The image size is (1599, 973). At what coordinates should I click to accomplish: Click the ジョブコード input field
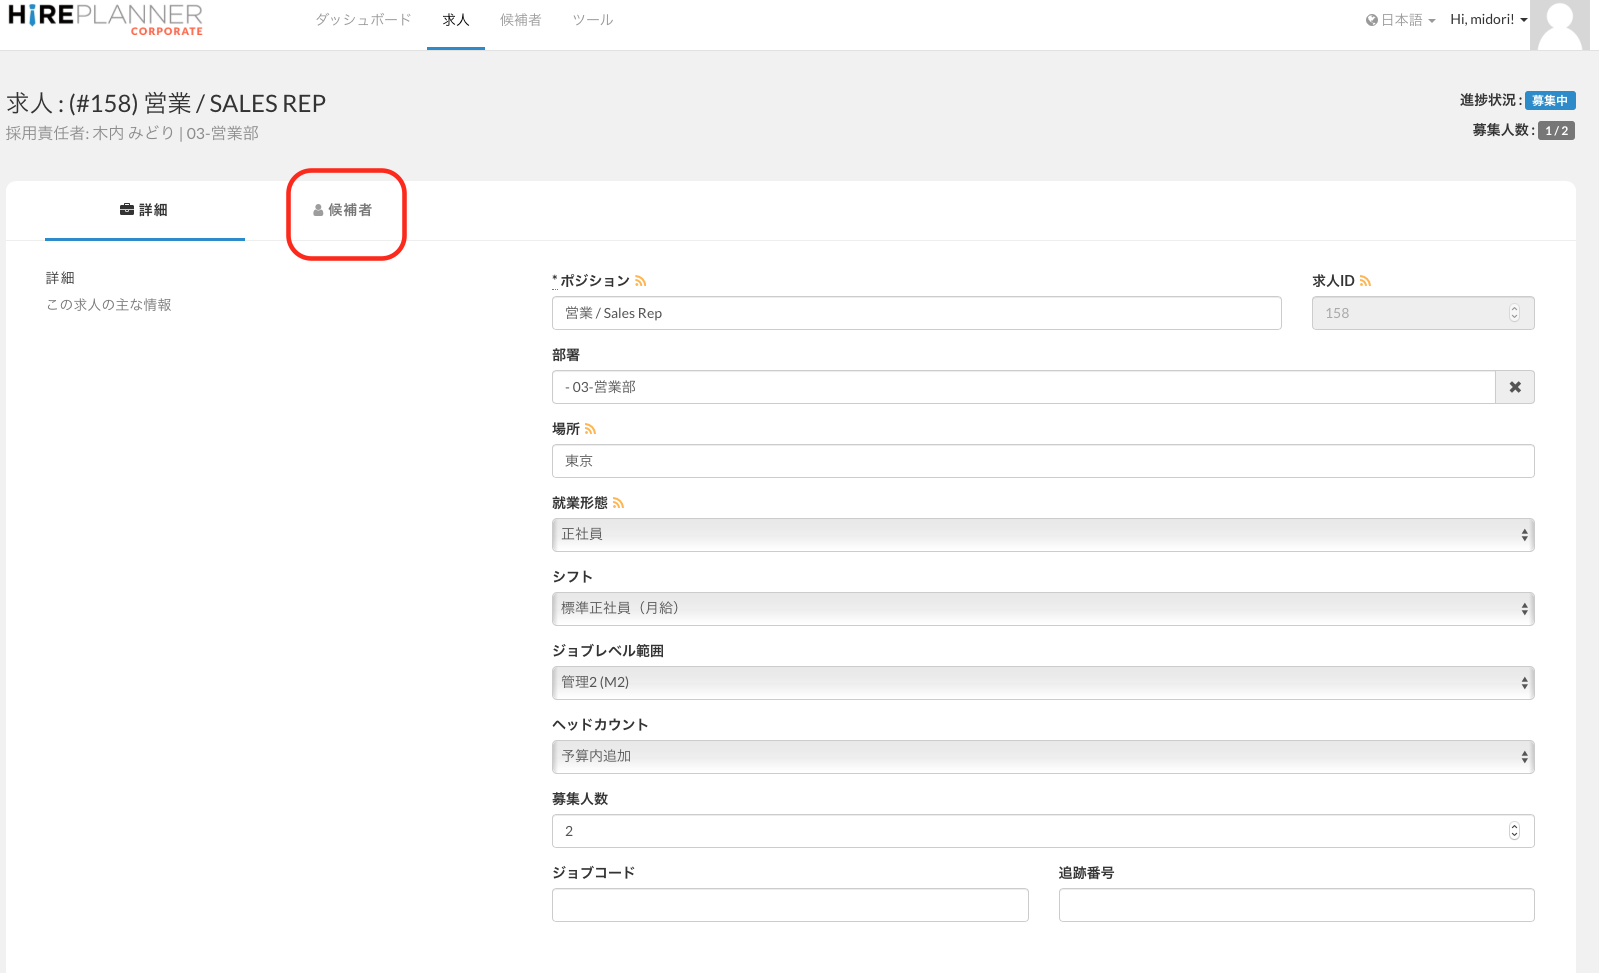point(790,905)
